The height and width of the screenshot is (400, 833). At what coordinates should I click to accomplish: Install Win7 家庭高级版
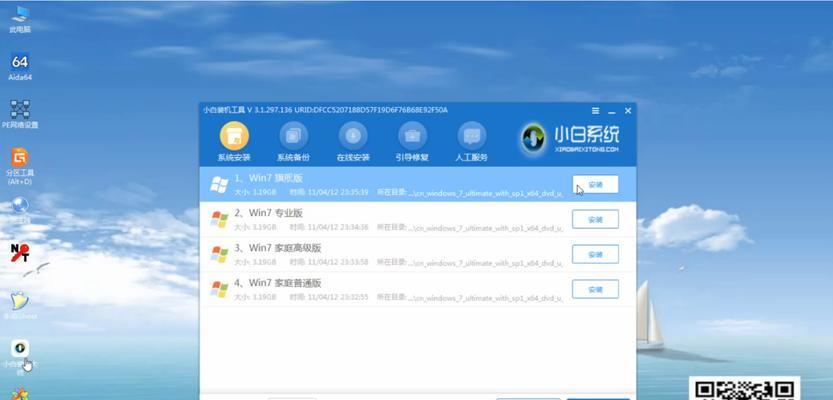pyautogui.click(x=596, y=254)
